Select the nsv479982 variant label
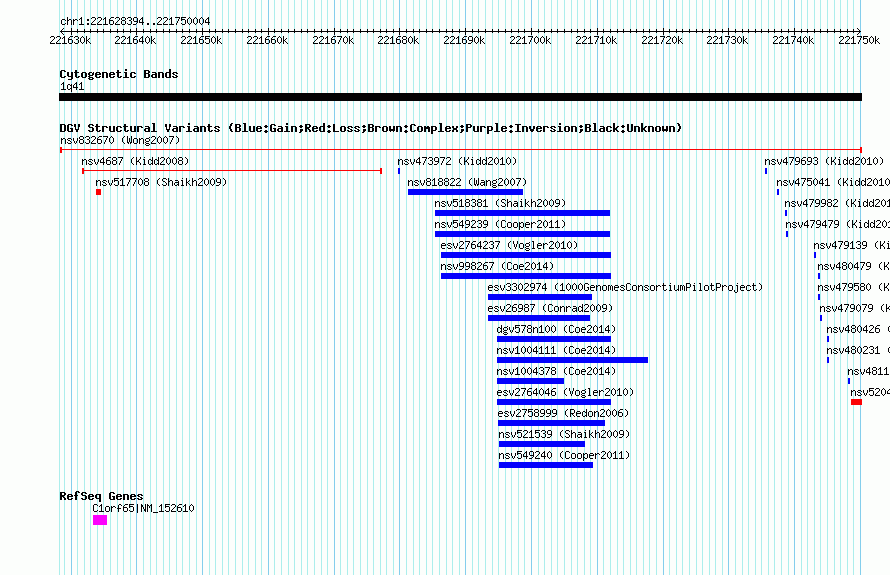This screenshot has width=890, height=575. (837, 203)
